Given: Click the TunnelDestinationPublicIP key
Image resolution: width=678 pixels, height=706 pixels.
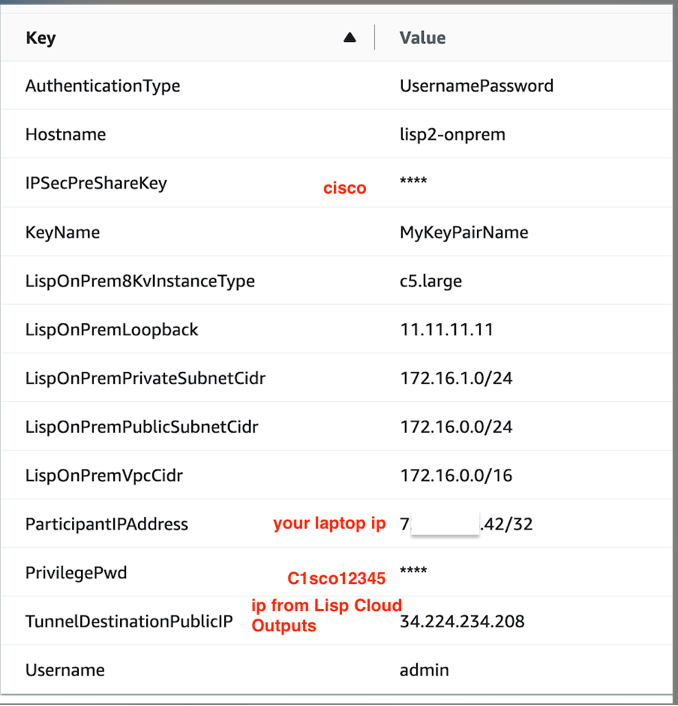Looking at the screenshot, I should pyautogui.click(x=129, y=622).
